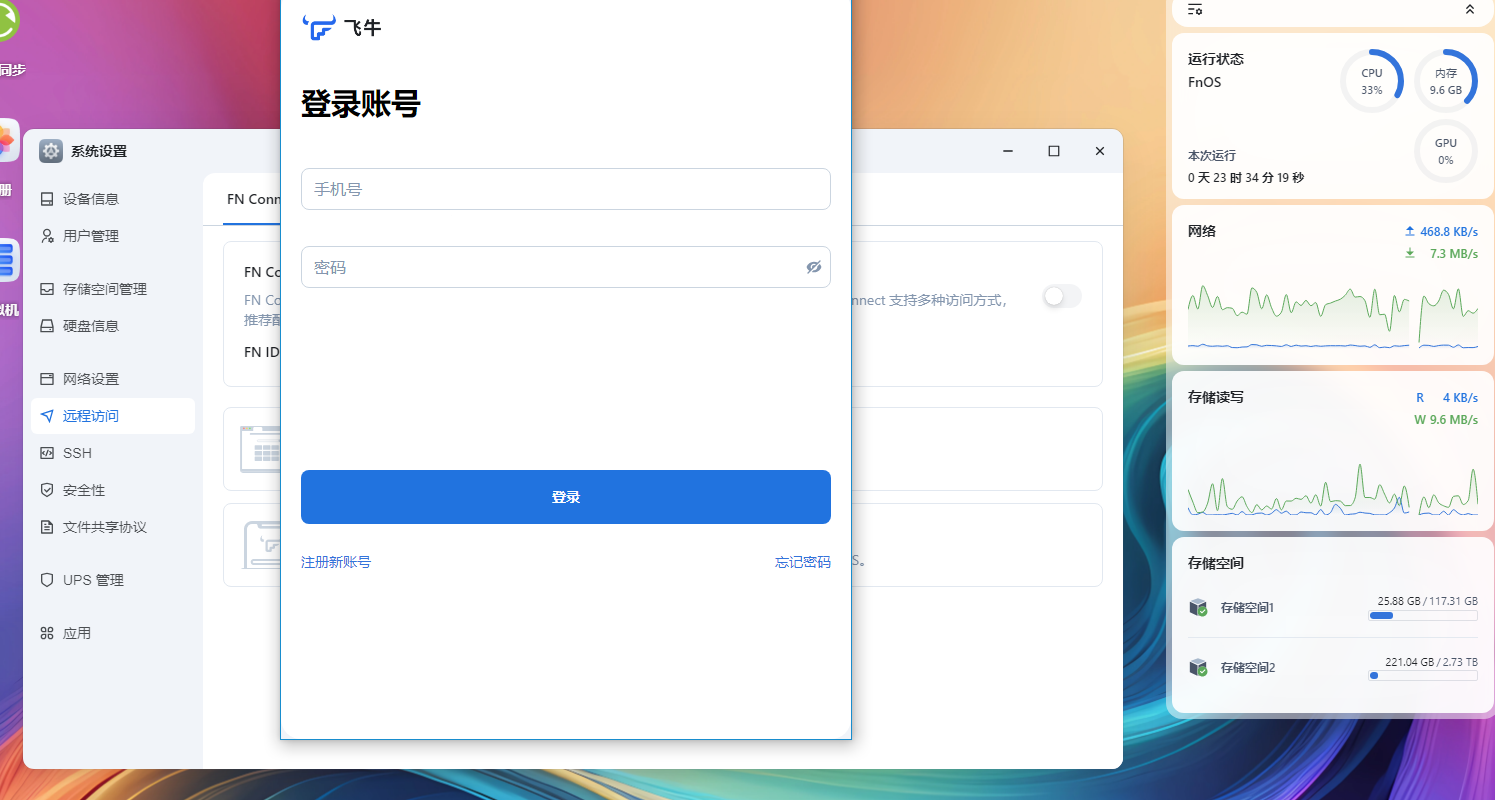Focus the 密码 password field
The height and width of the screenshot is (800, 1495).
[x=566, y=267]
